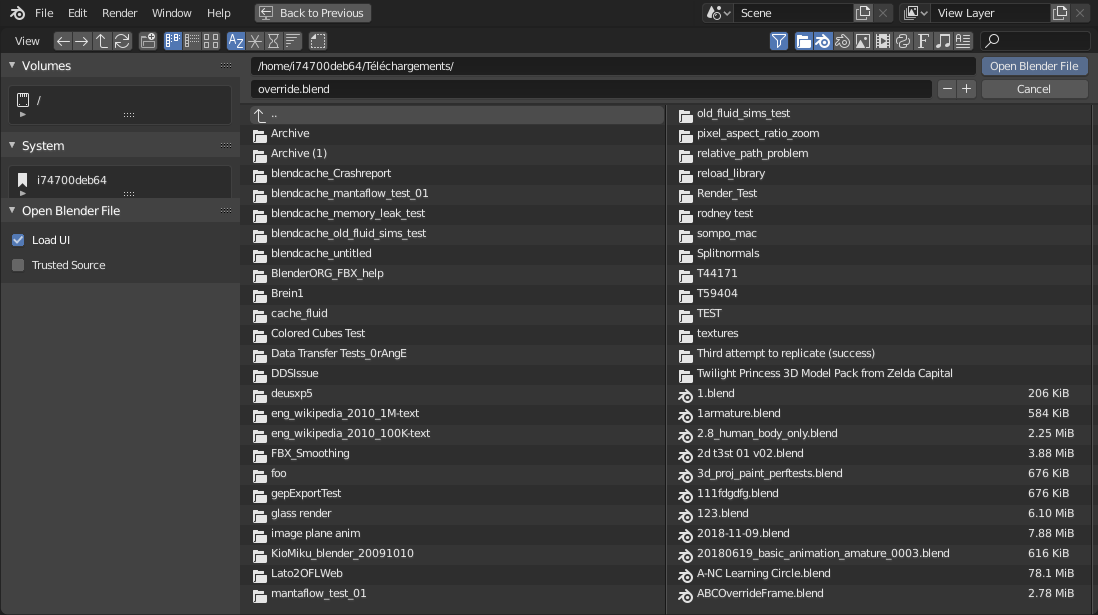Select the blendcache_Crashreport folder

pyautogui.click(x=457, y=174)
